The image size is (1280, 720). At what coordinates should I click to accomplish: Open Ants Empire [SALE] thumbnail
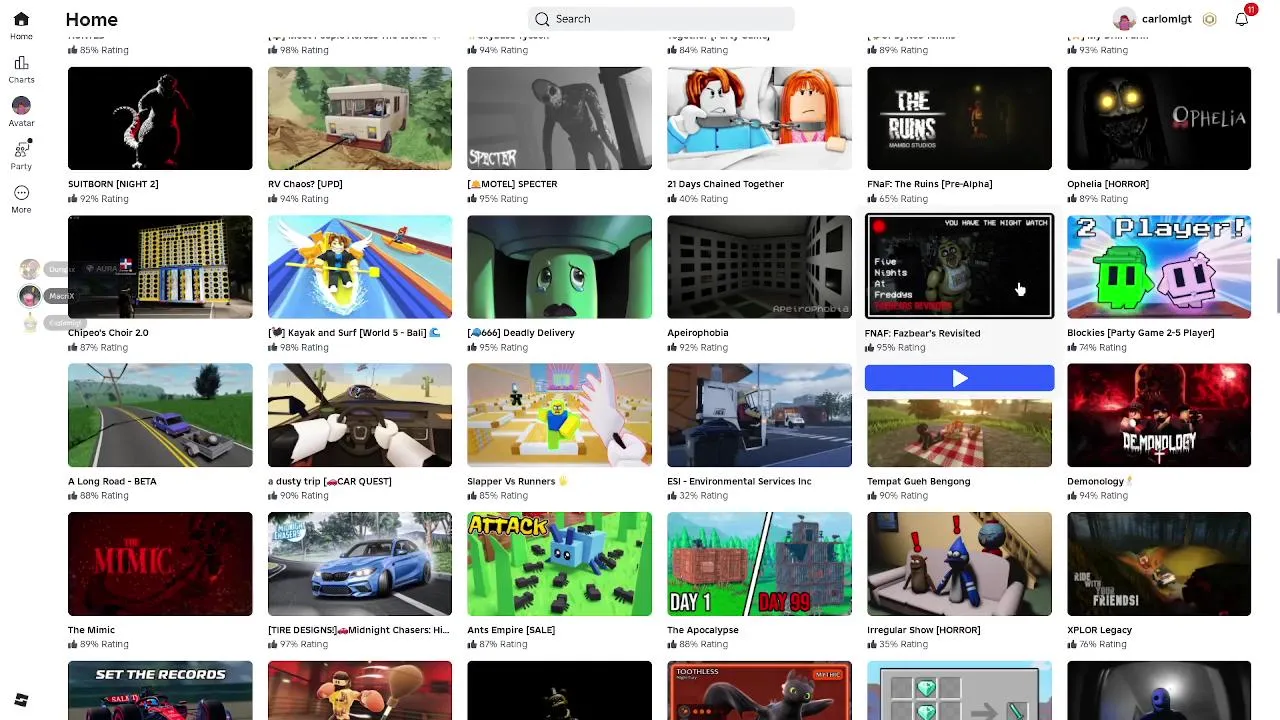pyautogui.click(x=559, y=564)
